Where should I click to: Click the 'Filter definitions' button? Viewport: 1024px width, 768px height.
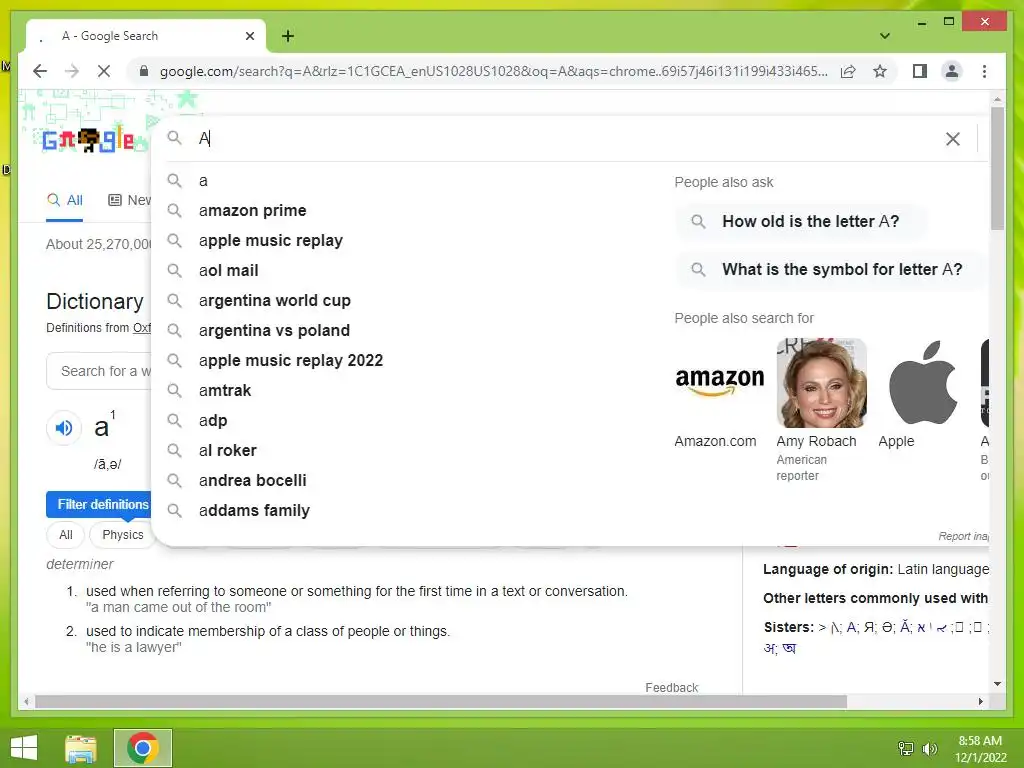(99, 505)
